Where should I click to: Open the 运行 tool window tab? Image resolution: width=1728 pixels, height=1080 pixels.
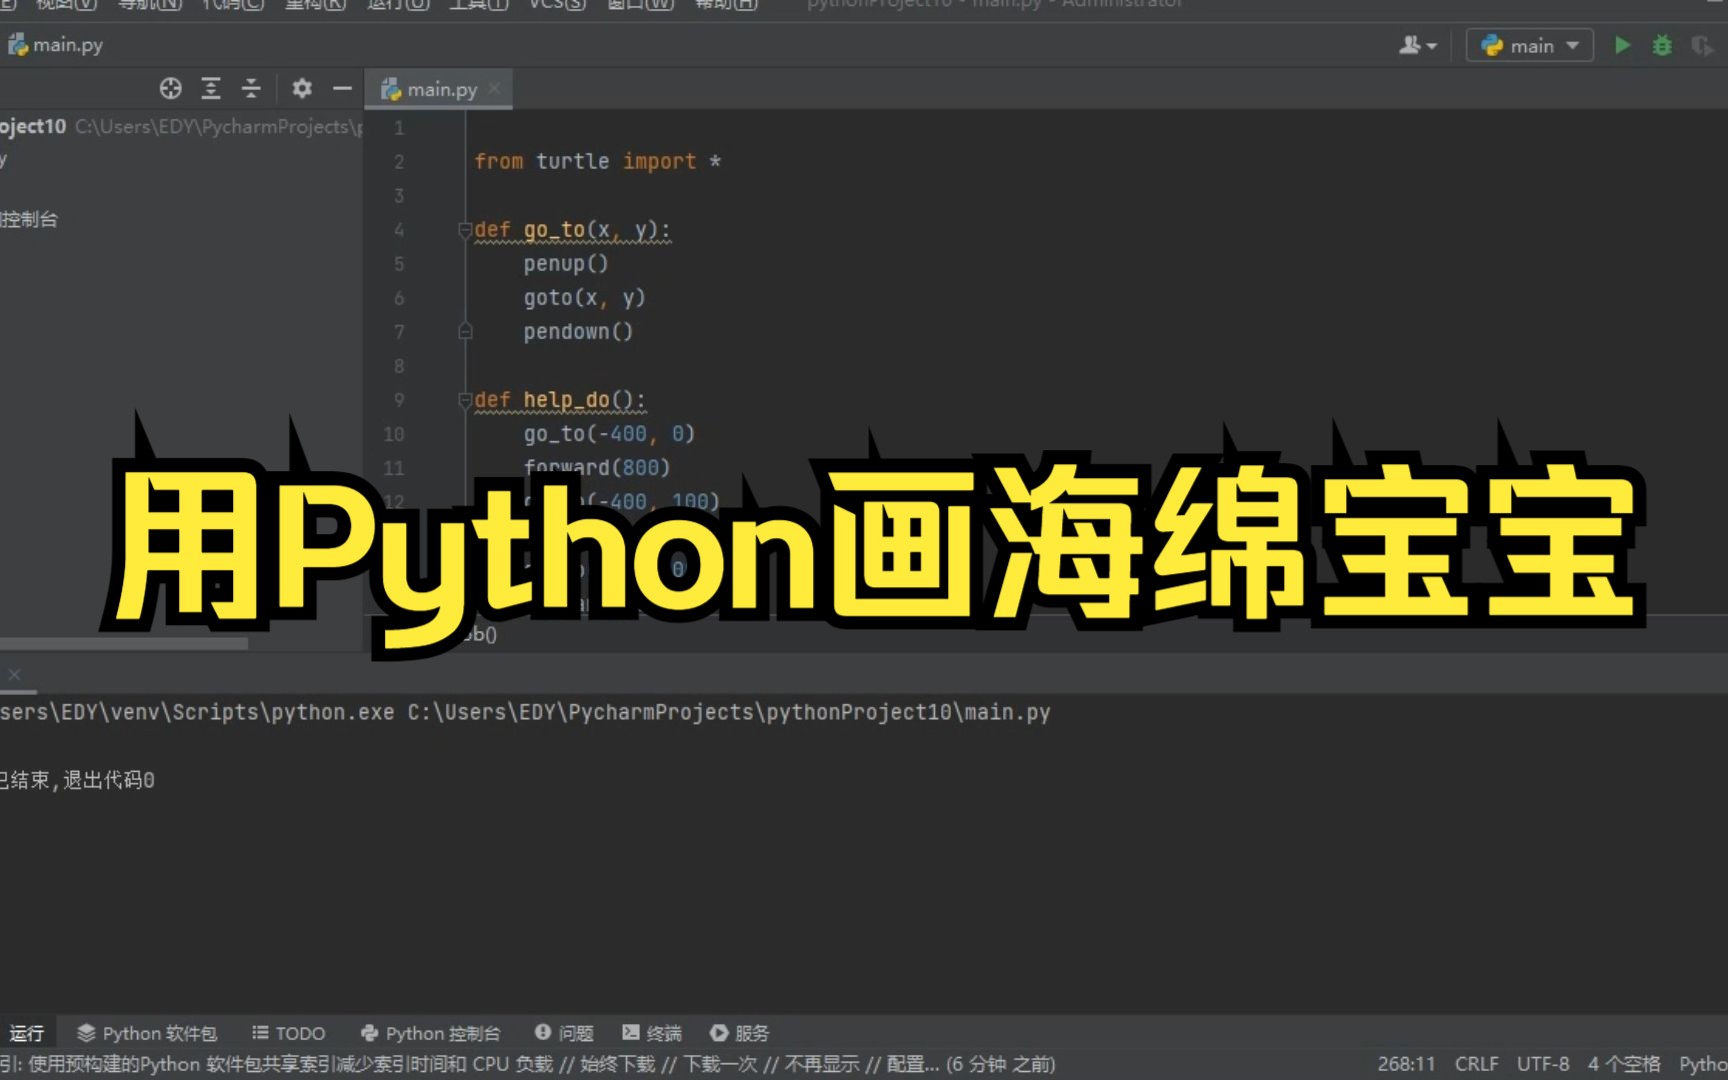coord(27,1033)
